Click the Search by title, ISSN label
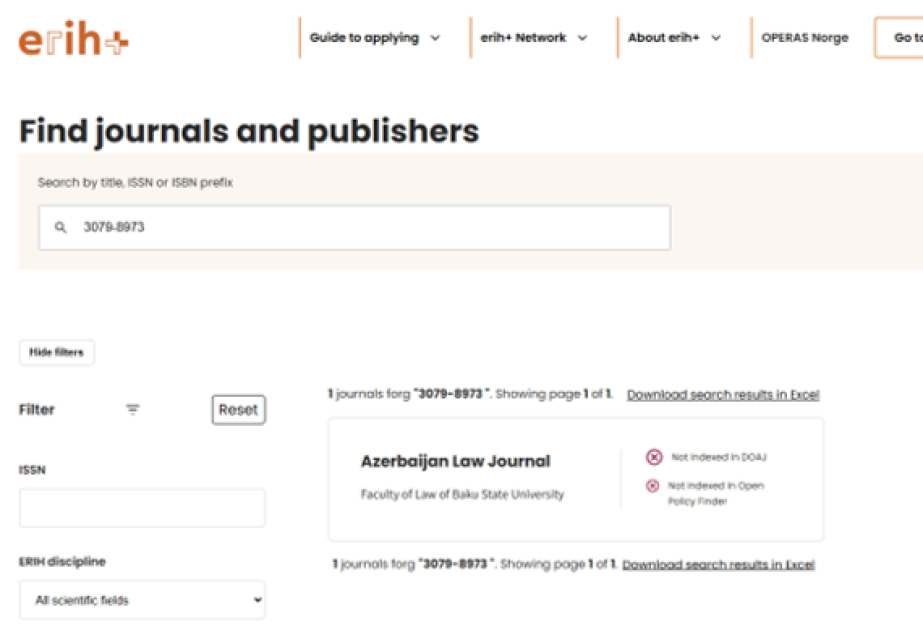923x630 pixels. pyautogui.click(x=135, y=183)
